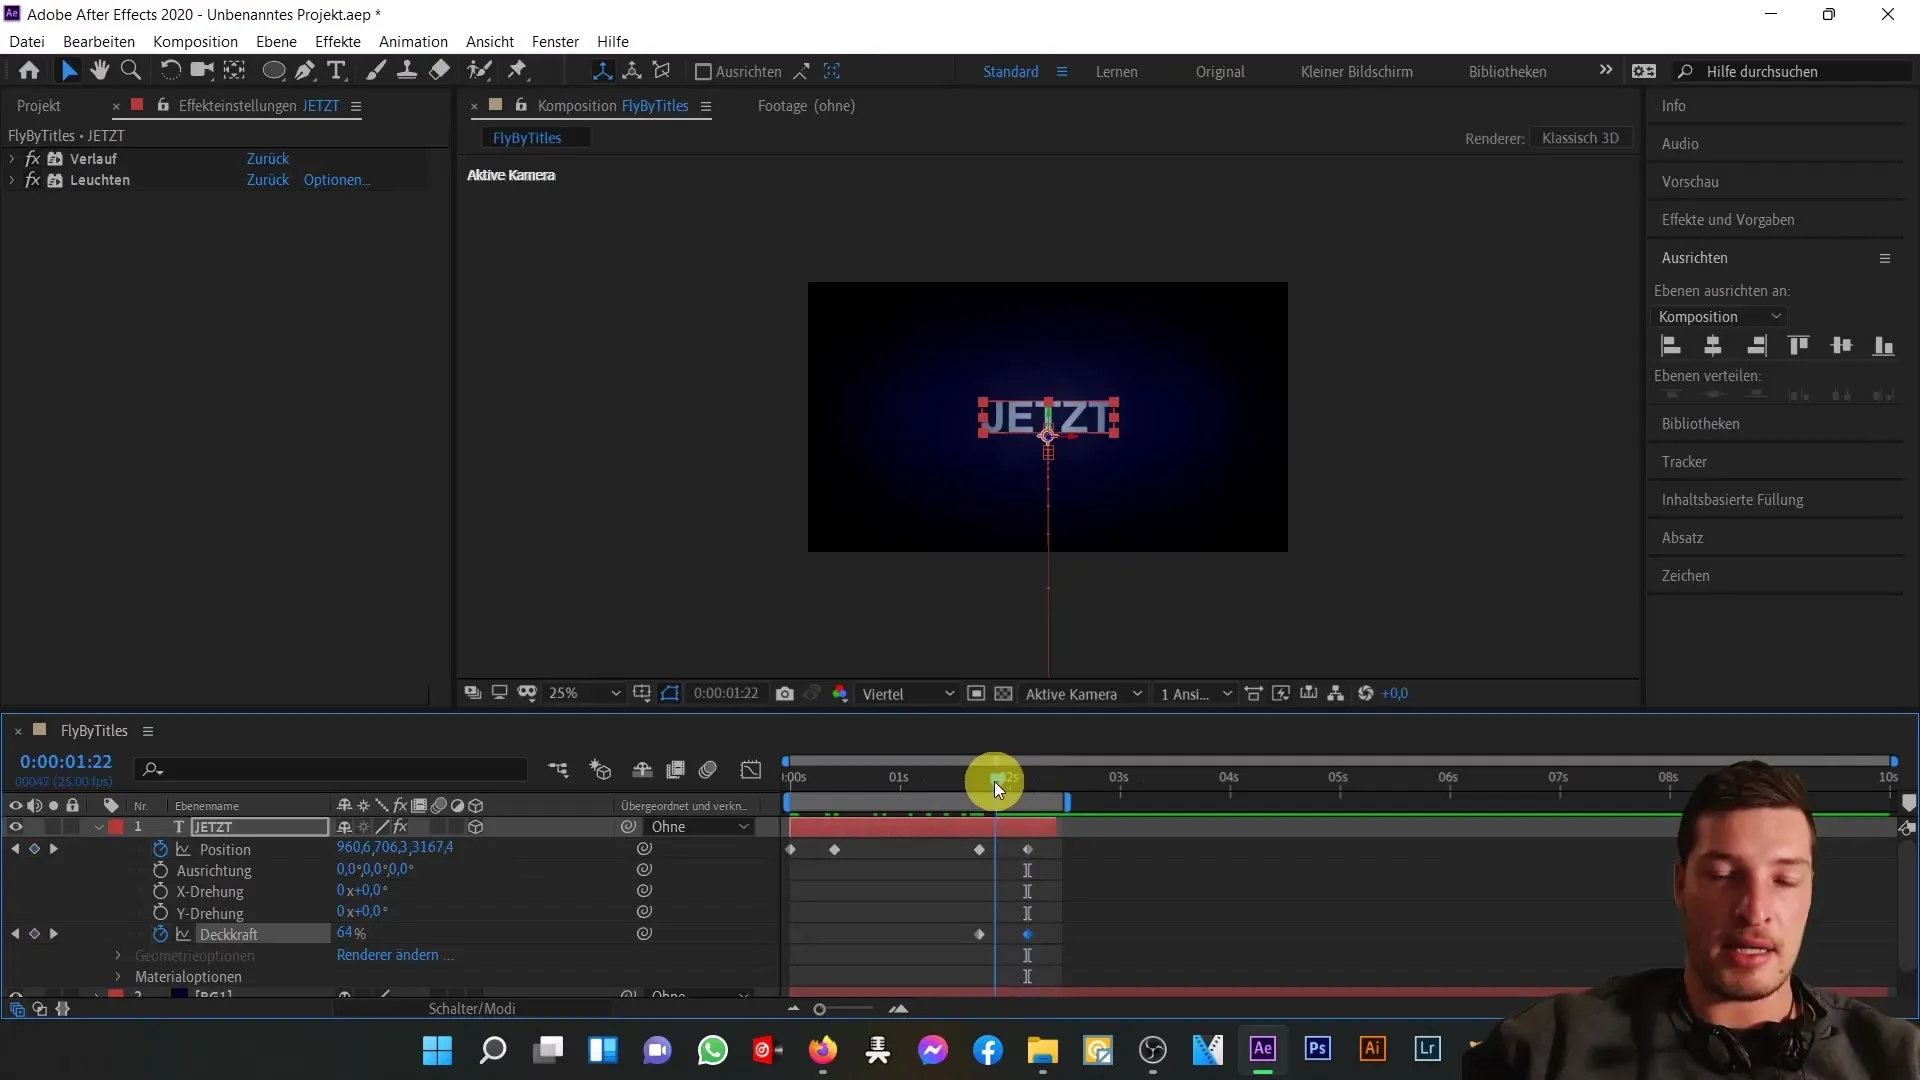
Task: Select the Lernen workspace
Action: click(1116, 71)
